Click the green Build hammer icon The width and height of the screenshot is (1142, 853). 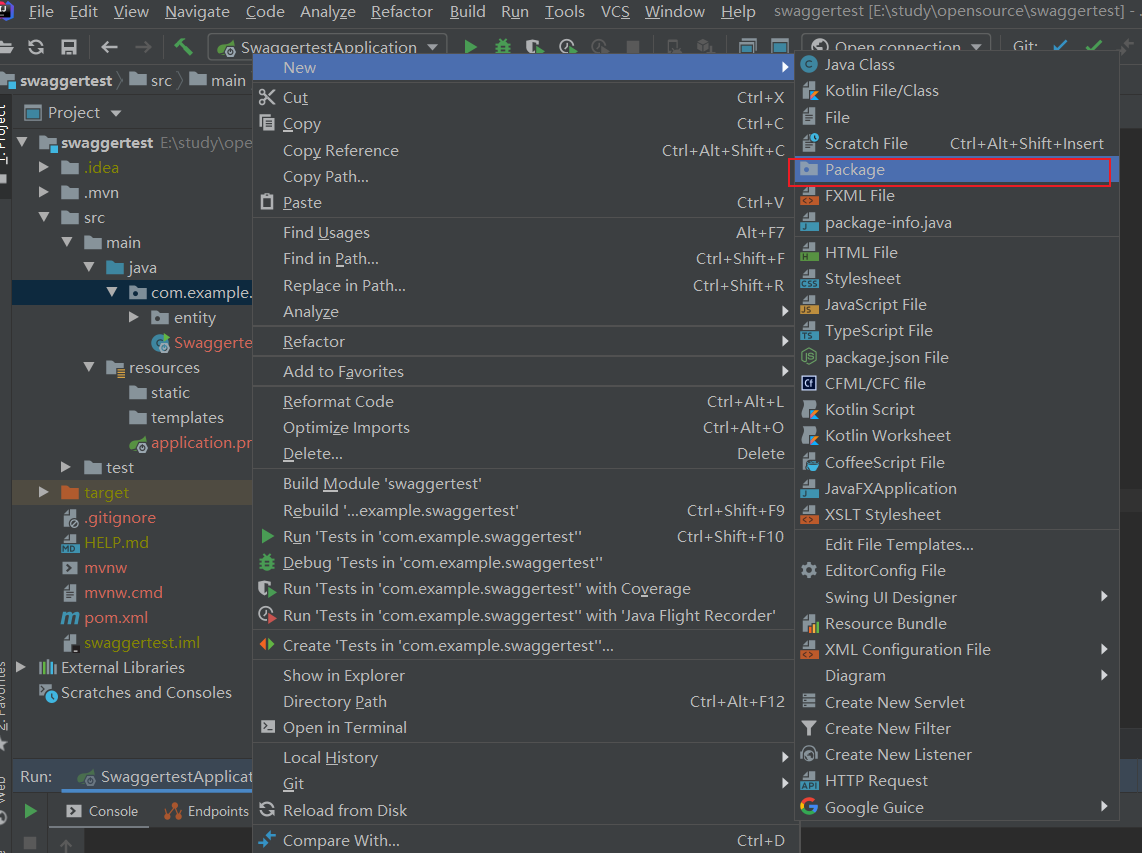pos(183,47)
